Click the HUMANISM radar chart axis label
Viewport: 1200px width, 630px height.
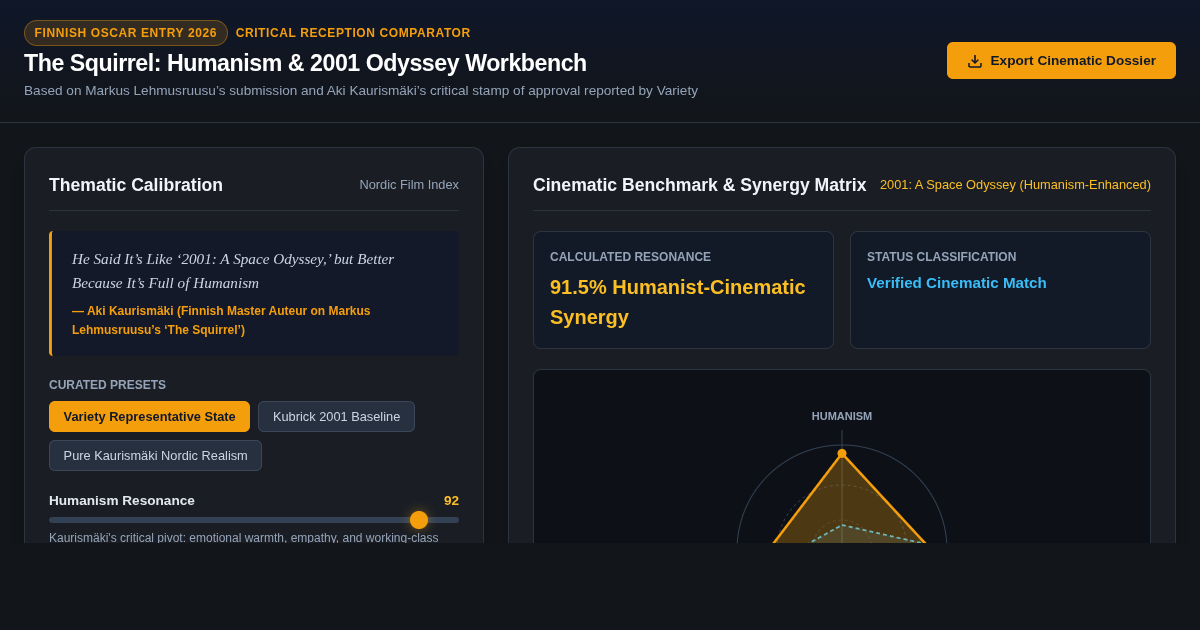coord(842,416)
